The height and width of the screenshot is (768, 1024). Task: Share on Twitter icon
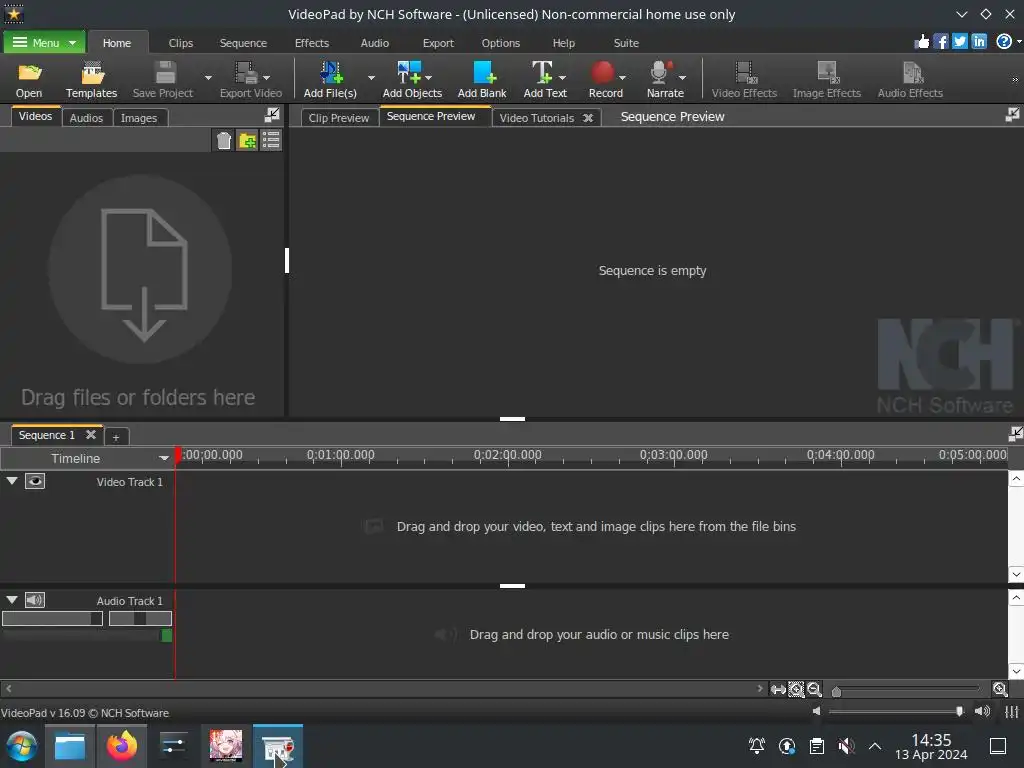point(959,42)
